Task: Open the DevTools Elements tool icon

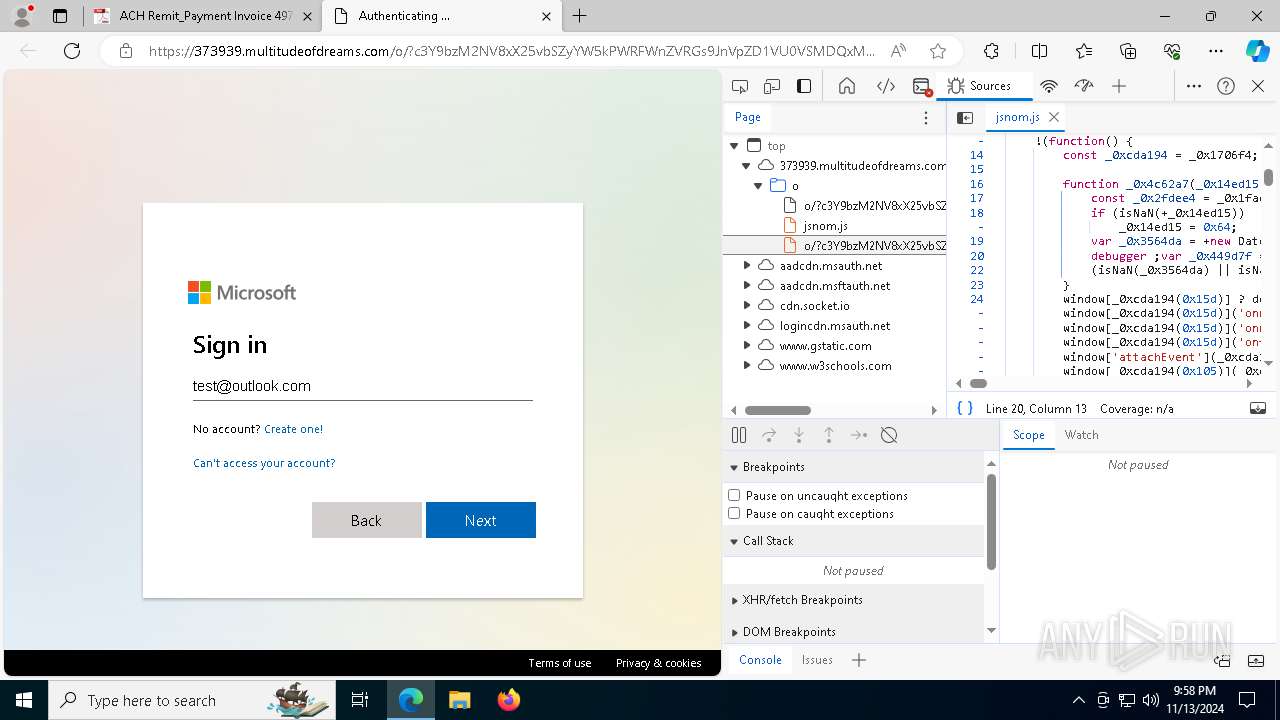Action: [886, 86]
